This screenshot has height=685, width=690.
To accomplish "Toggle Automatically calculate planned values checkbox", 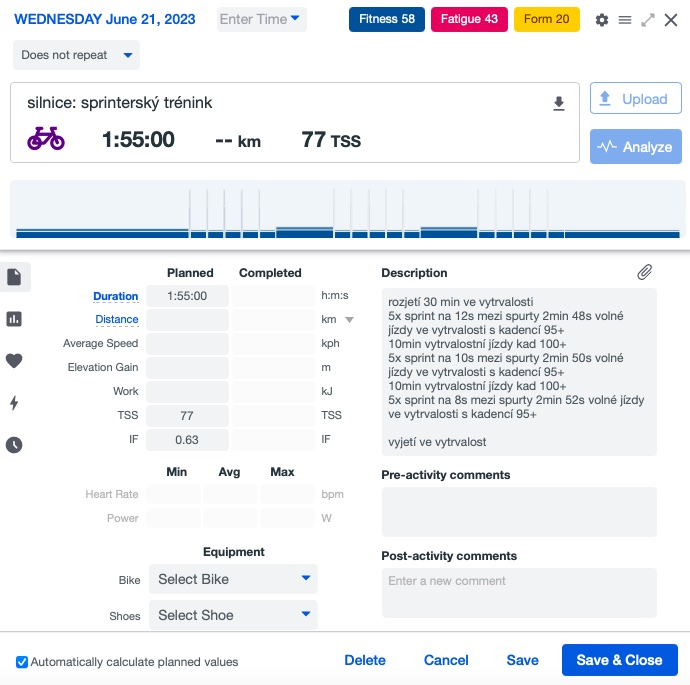I will click(22, 662).
